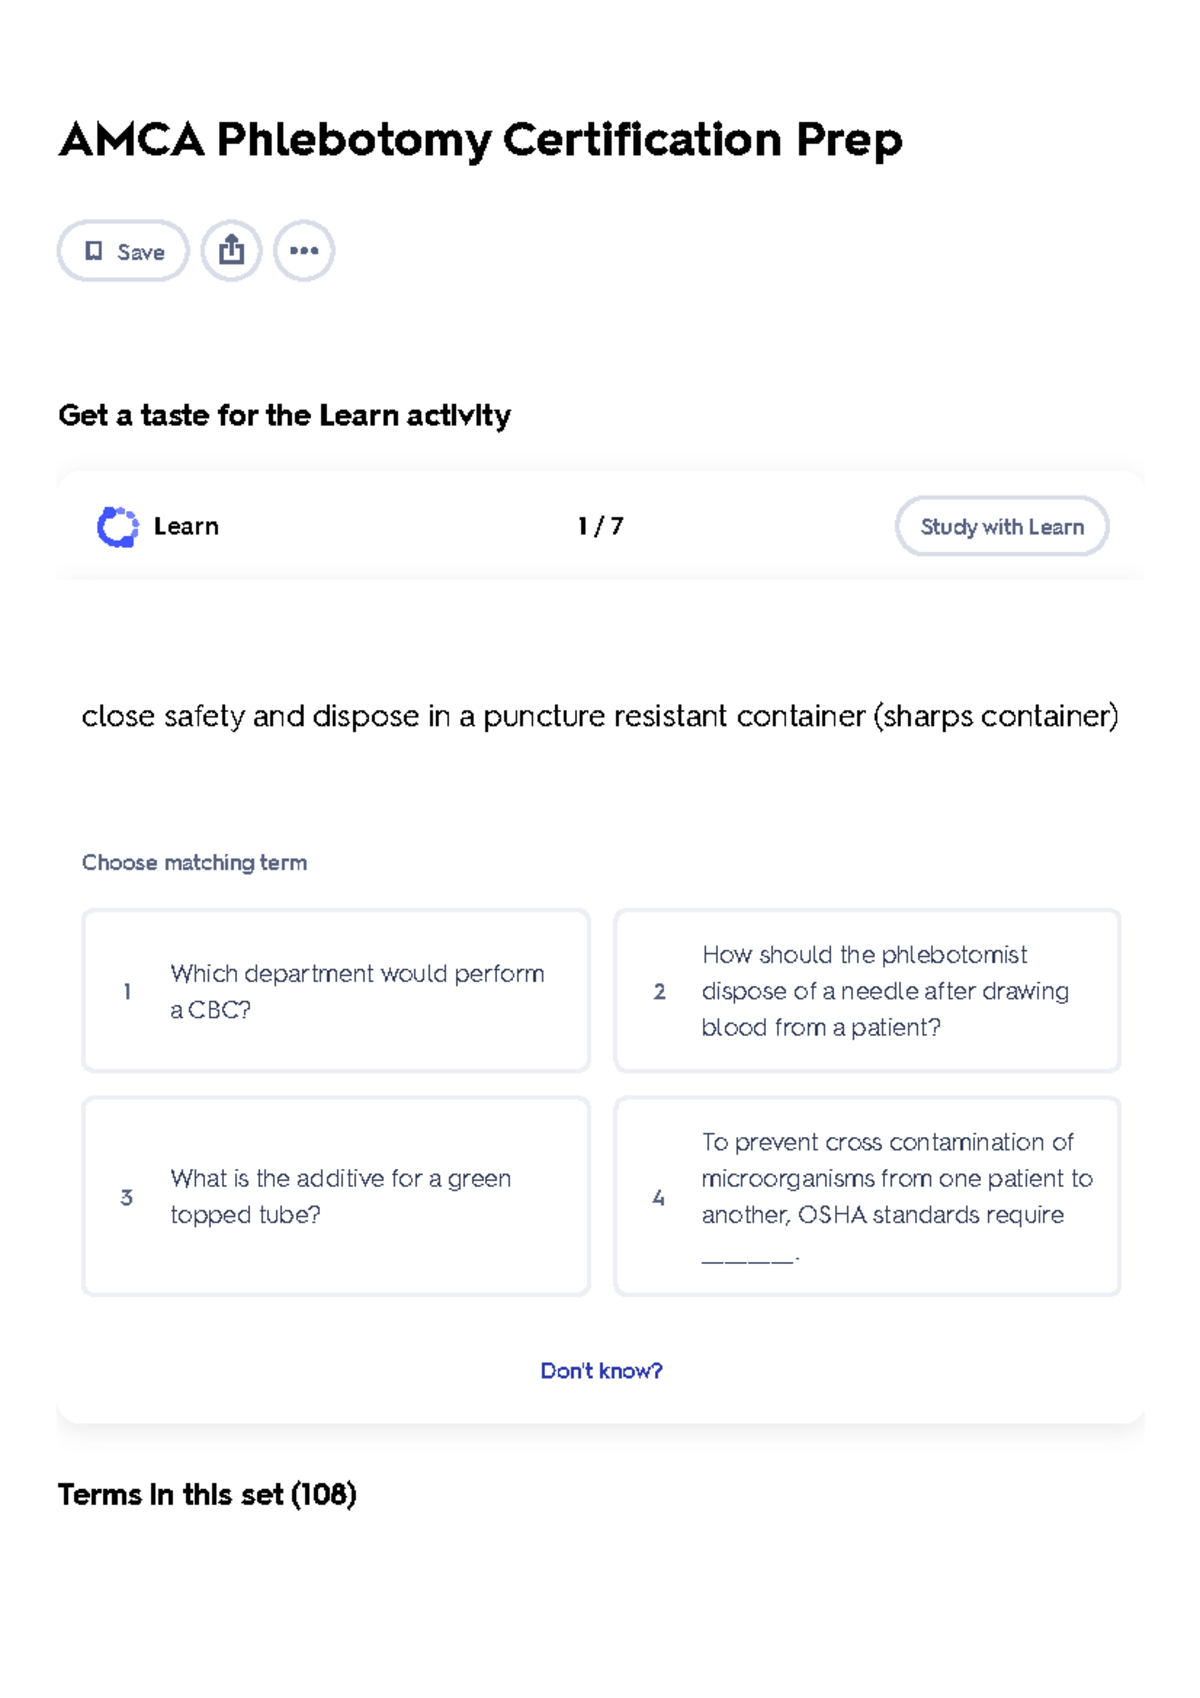
Task: Choose answer about disposing of a needle
Action: tap(867, 991)
